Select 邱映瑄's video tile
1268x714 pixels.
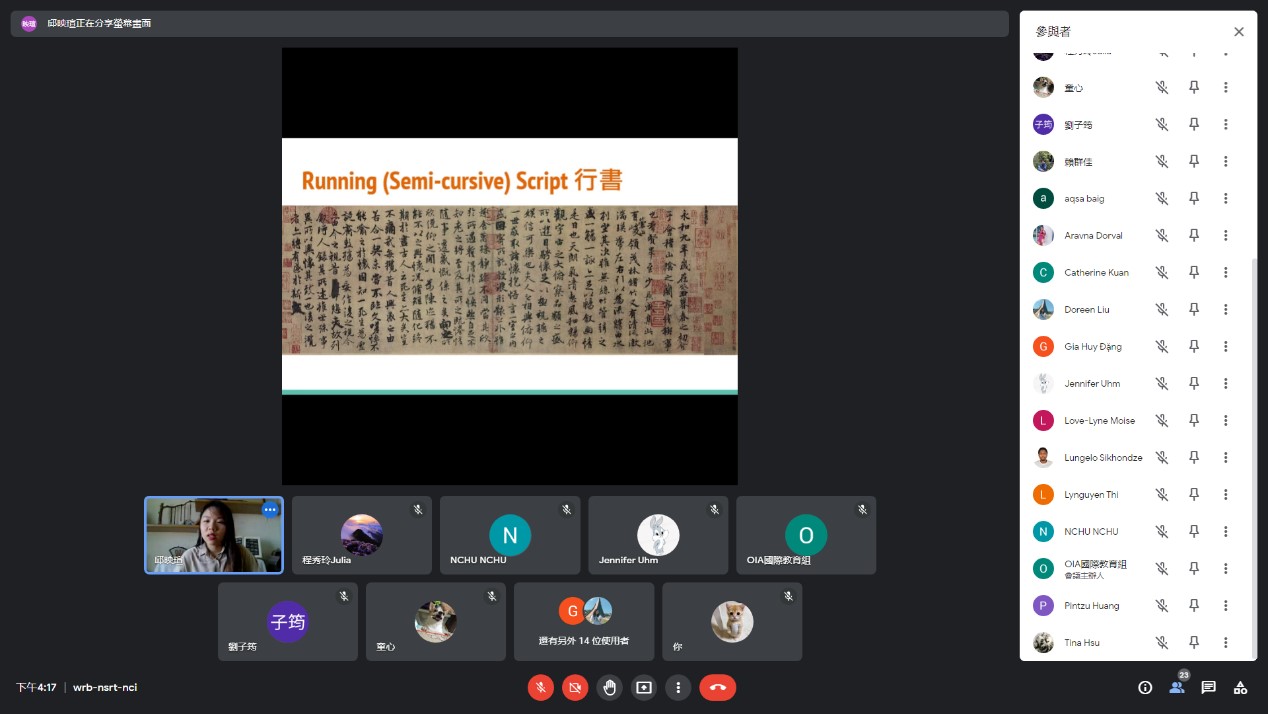click(x=214, y=535)
